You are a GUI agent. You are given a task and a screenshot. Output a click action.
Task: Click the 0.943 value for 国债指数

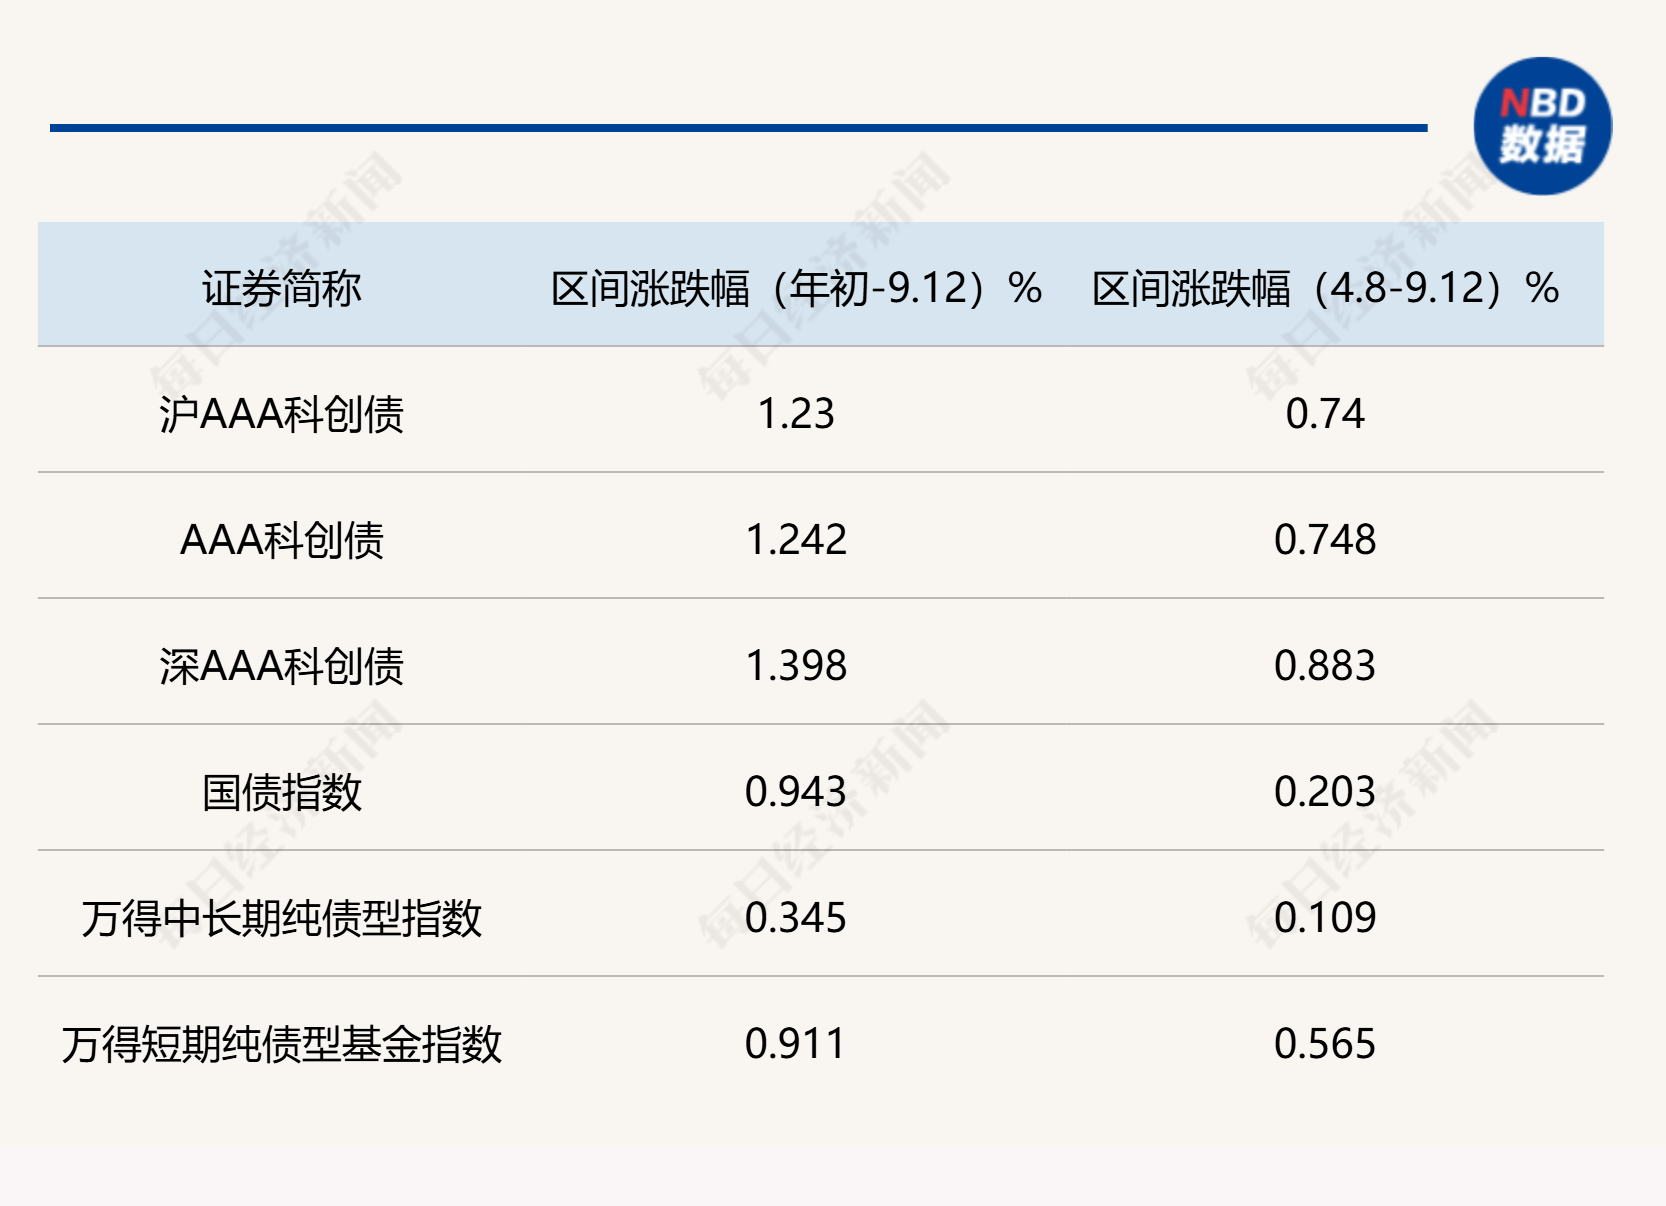coord(796,792)
